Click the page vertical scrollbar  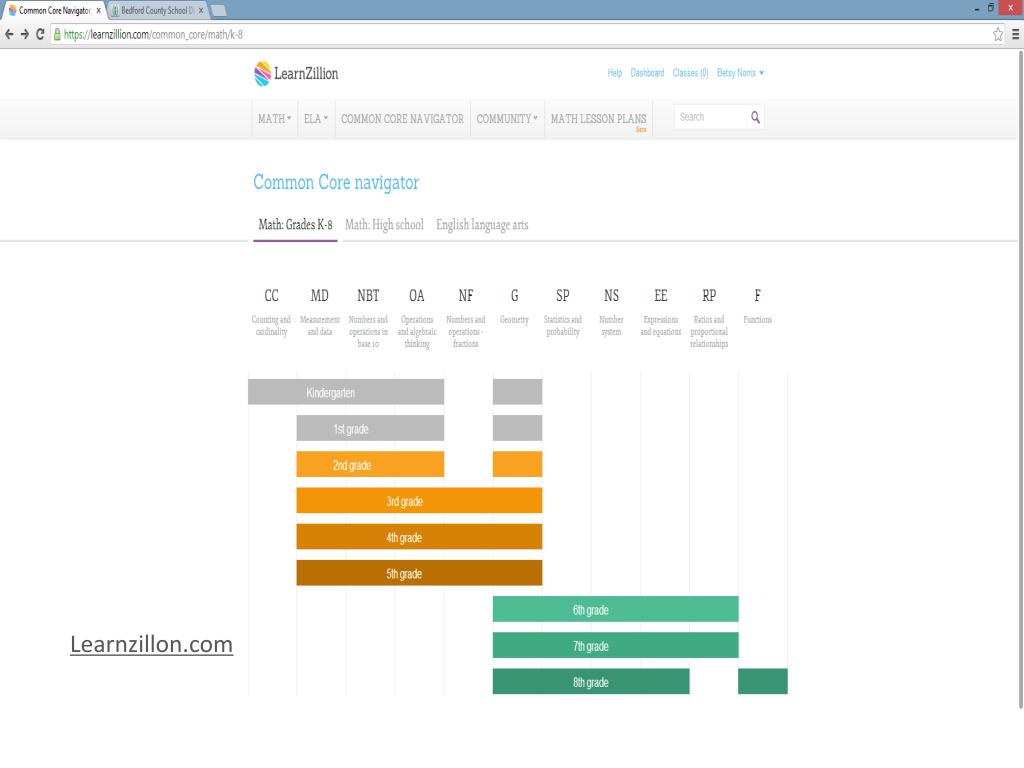pos(1020,379)
